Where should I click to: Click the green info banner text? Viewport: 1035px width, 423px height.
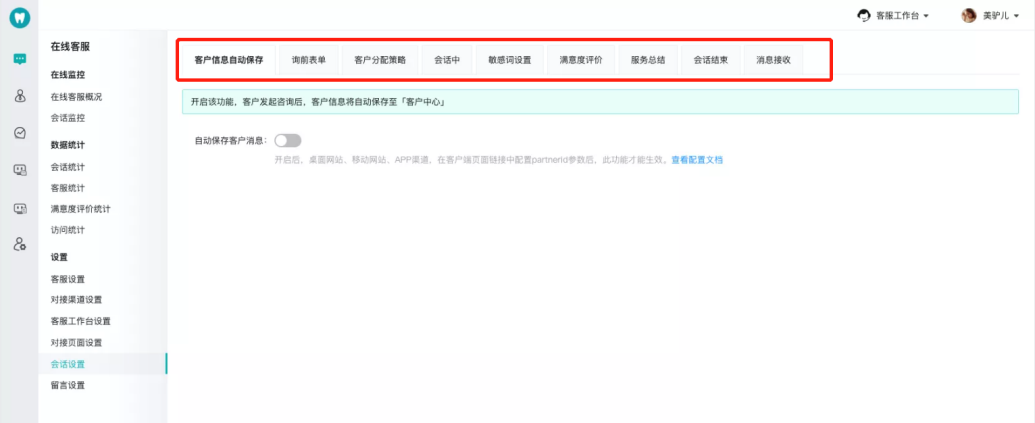point(316,102)
